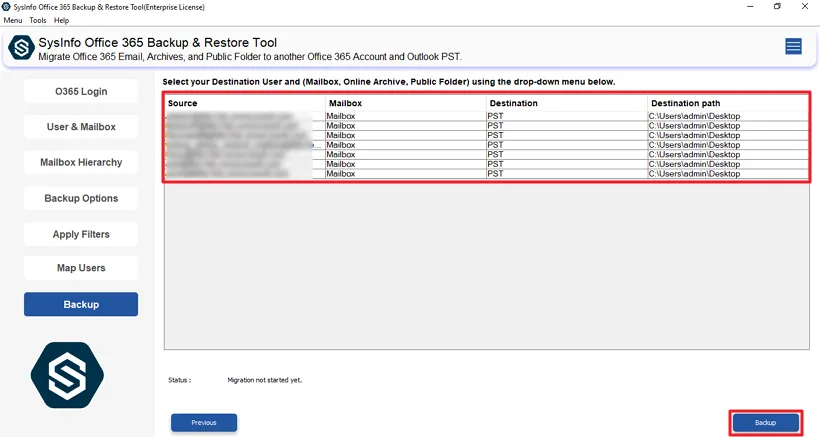The height and width of the screenshot is (437, 820).
Task: Open the Backup Options step
Action: tap(81, 199)
